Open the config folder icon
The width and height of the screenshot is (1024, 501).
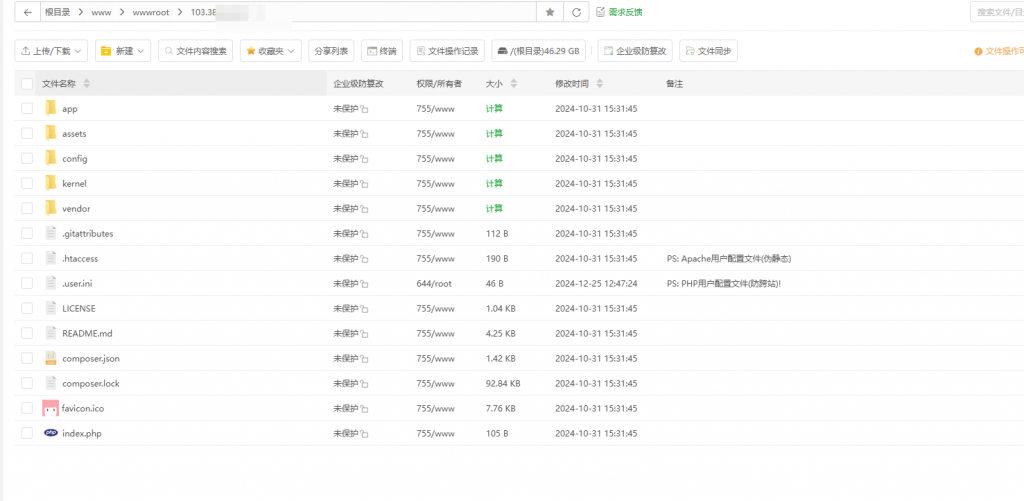click(x=51, y=158)
